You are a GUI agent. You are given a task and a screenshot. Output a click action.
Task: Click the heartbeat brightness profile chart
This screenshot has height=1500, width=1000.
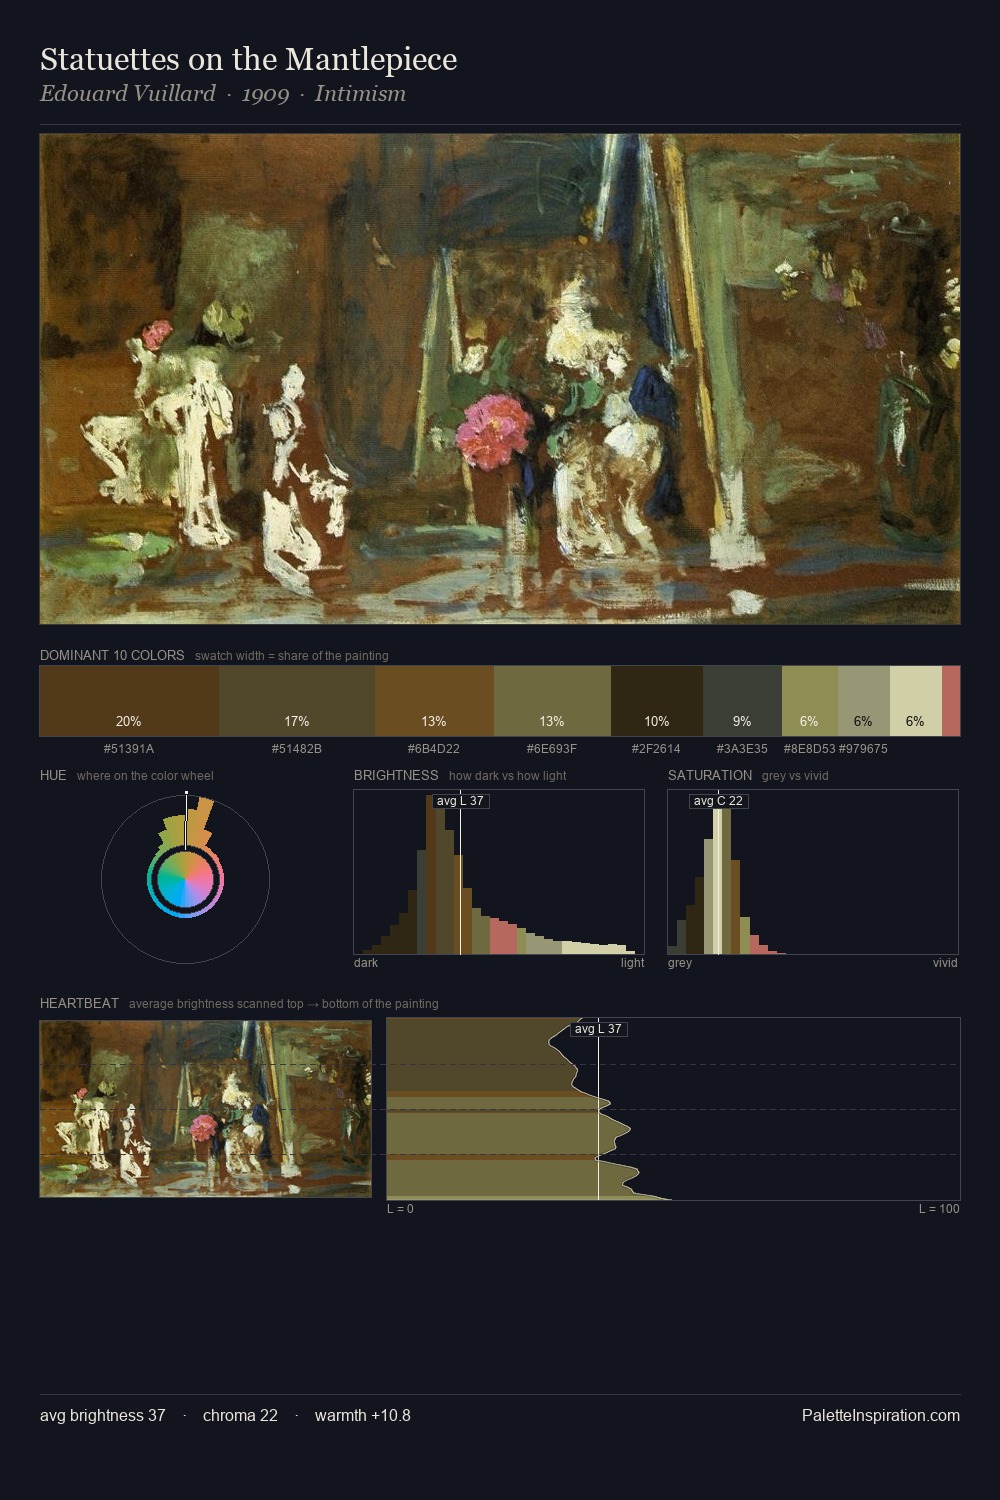(673, 1109)
